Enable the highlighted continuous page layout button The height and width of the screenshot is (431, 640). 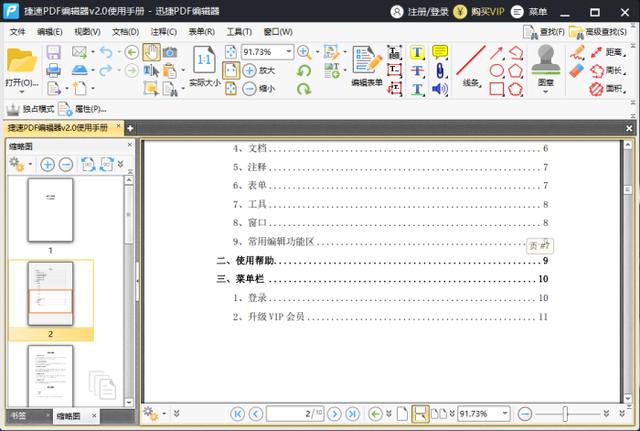[420, 413]
